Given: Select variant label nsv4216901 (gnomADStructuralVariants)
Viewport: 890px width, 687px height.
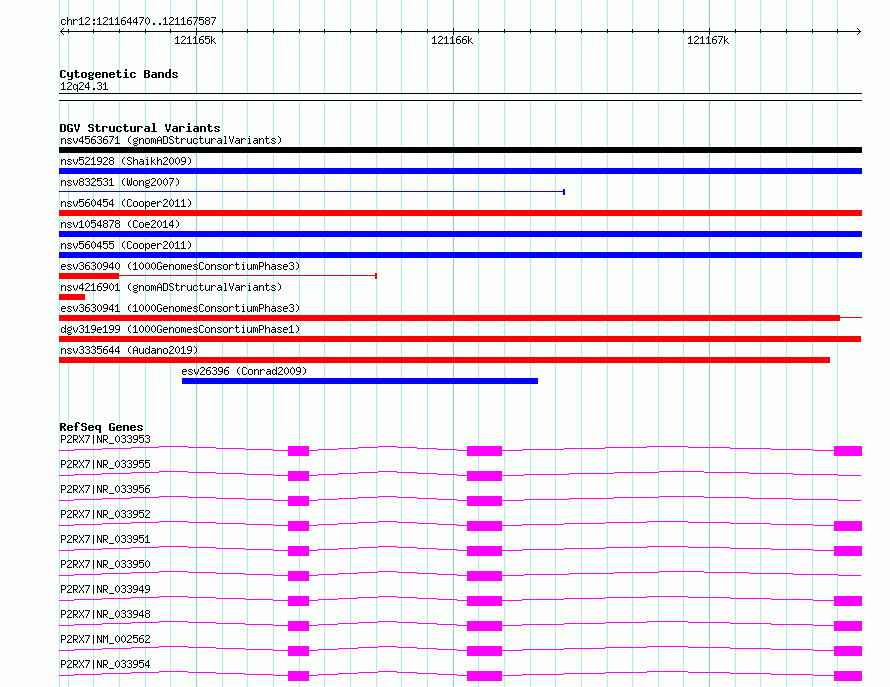Looking at the screenshot, I should [171, 287].
